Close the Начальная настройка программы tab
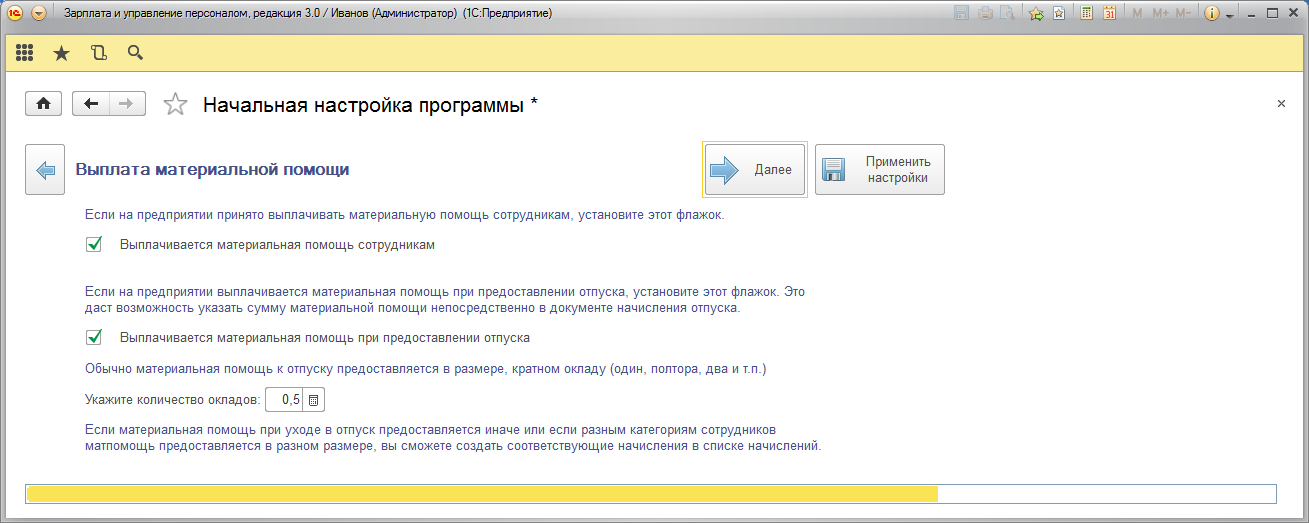 coord(1281,104)
